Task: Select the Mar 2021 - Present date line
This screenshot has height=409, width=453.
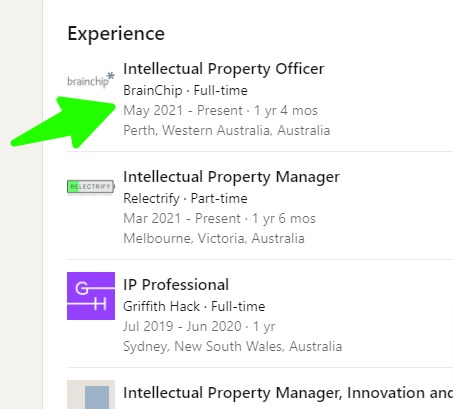Action: (x=219, y=219)
